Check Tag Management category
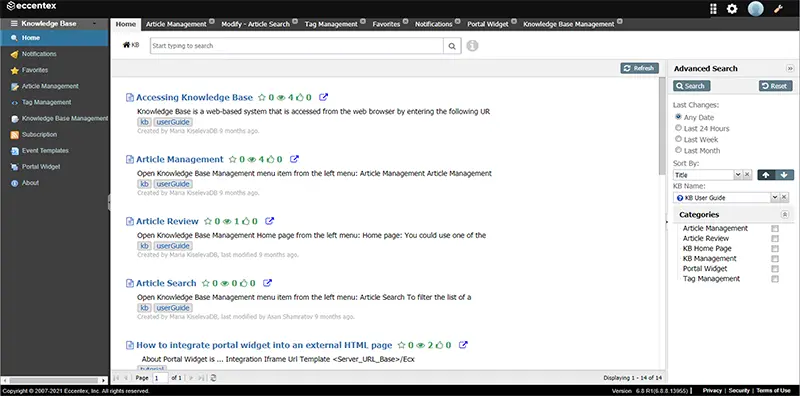The image size is (800, 396). 775,279
